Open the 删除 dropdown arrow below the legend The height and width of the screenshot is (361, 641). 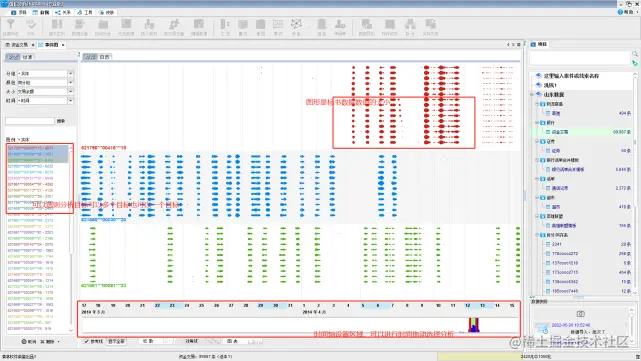[x=59, y=341]
